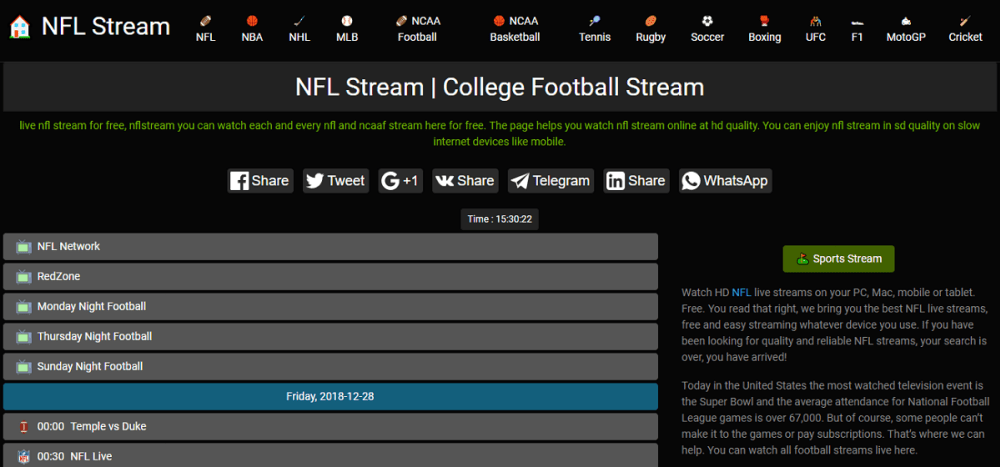The height and width of the screenshot is (467, 1000).
Task: Click the house logo icon beside NFL Stream
Action: coord(18,27)
